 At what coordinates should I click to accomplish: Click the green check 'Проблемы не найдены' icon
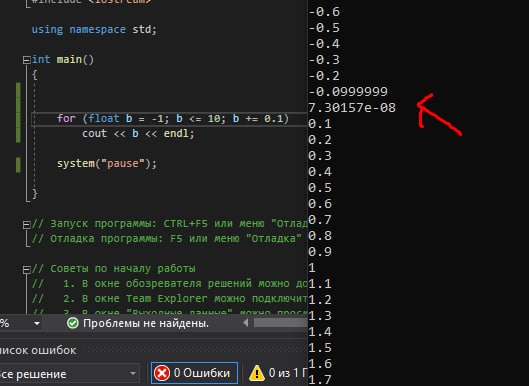pyautogui.click(x=73, y=323)
